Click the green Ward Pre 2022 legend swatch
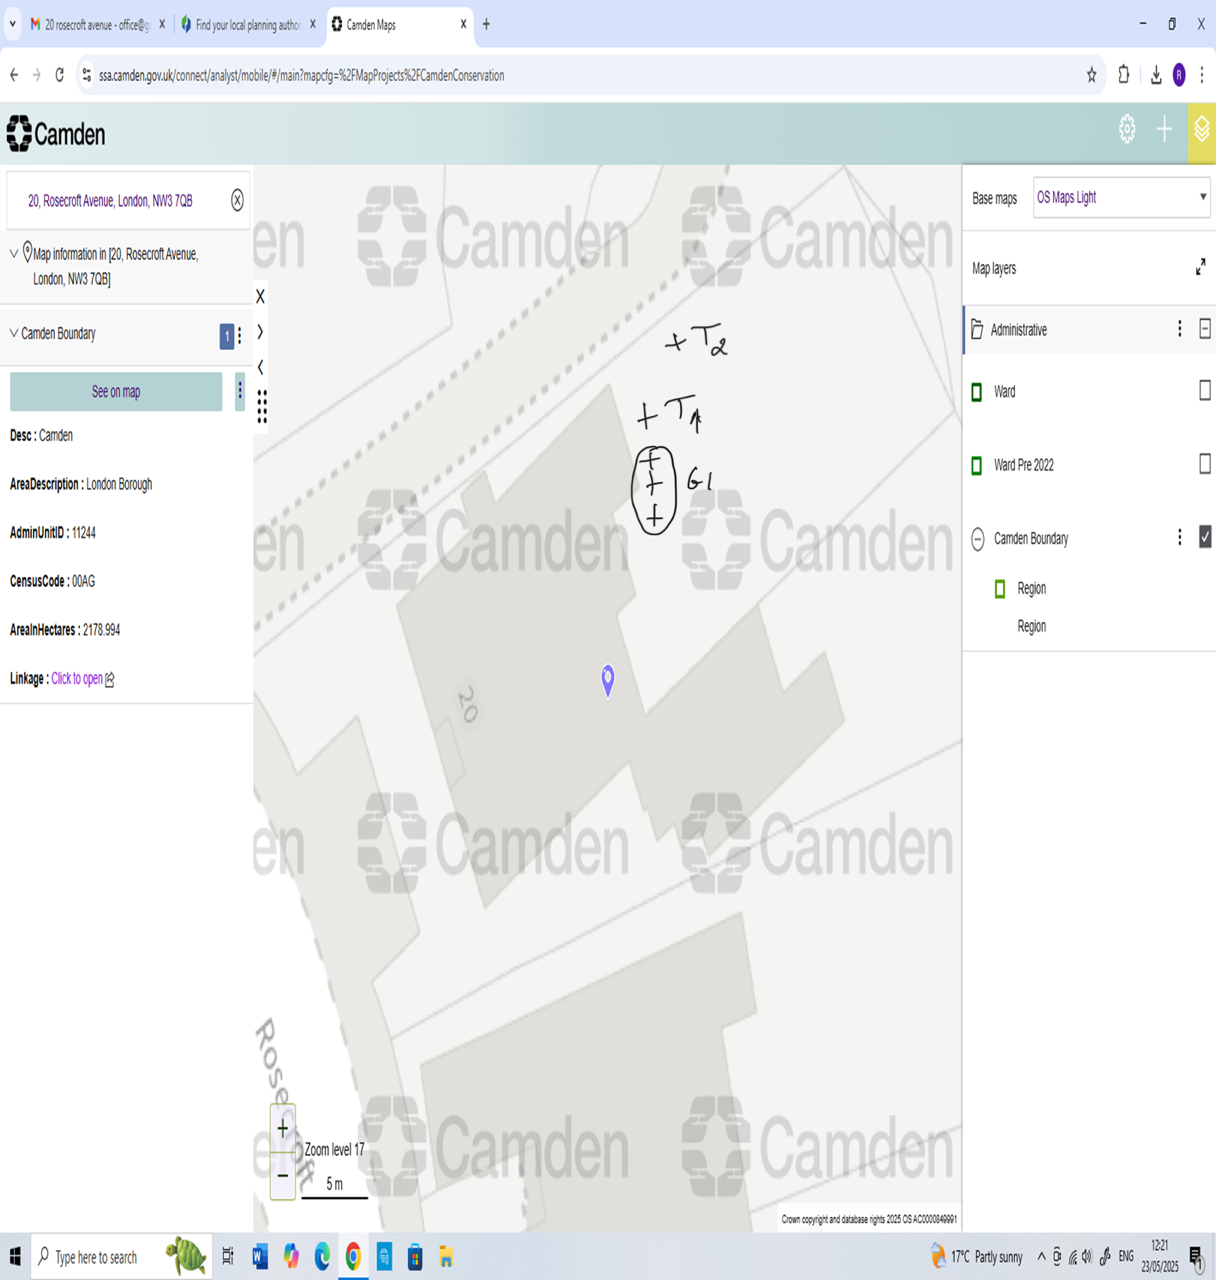This screenshot has width=1216, height=1280. pos(977,465)
